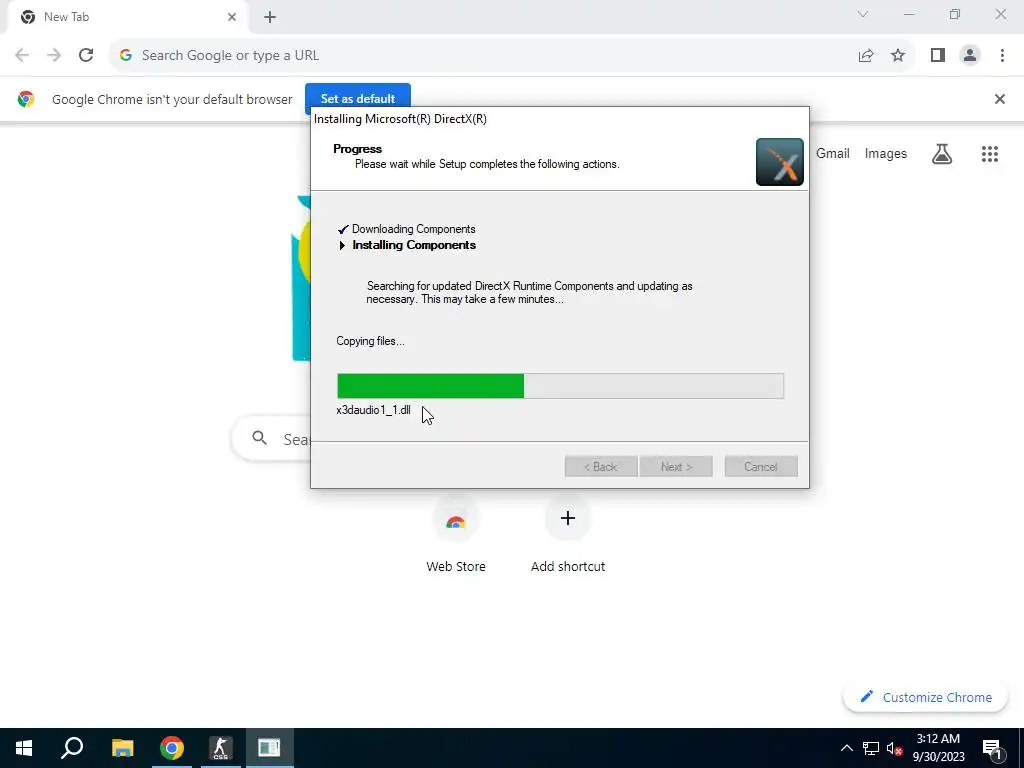Open Windows taskbar search

pos(72,748)
